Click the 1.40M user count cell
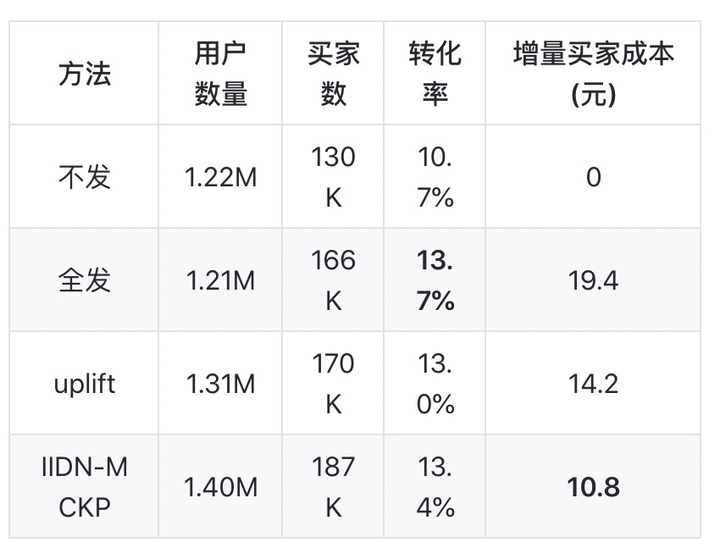The width and height of the screenshot is (720, 559). click(220, 487)
